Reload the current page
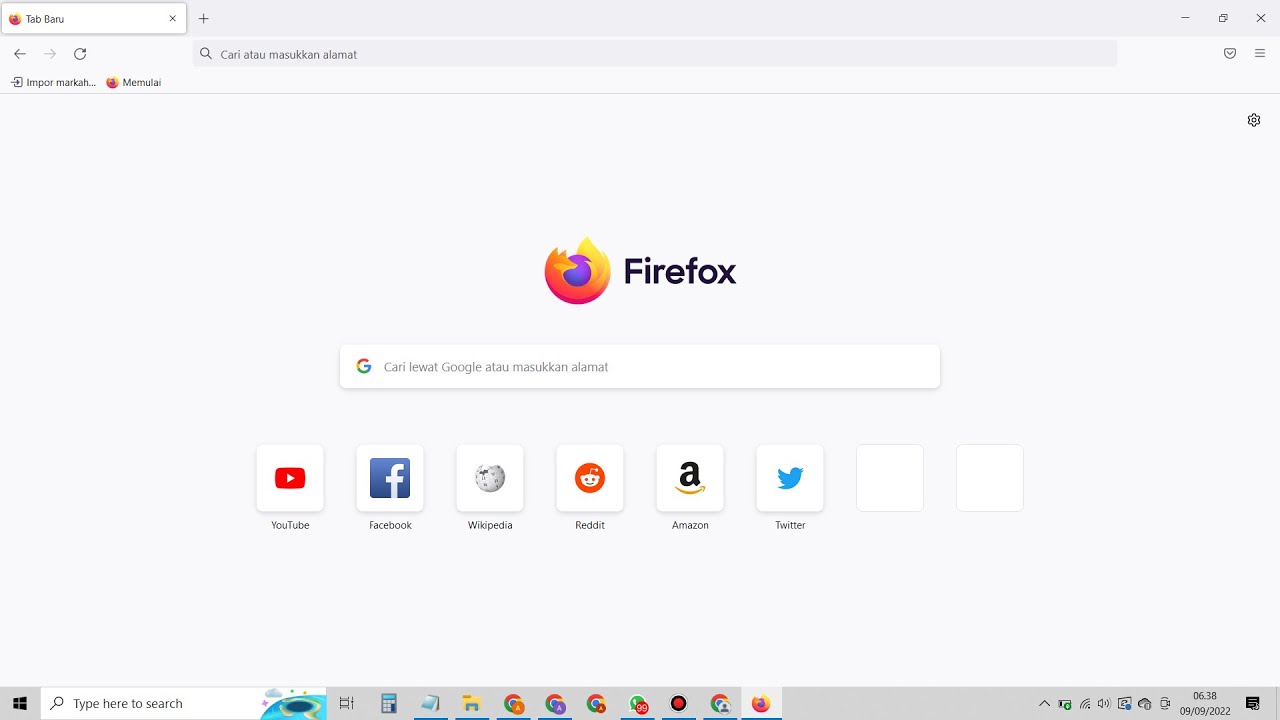This screenshot has width=1280, height=720. [x=80, y=54]
